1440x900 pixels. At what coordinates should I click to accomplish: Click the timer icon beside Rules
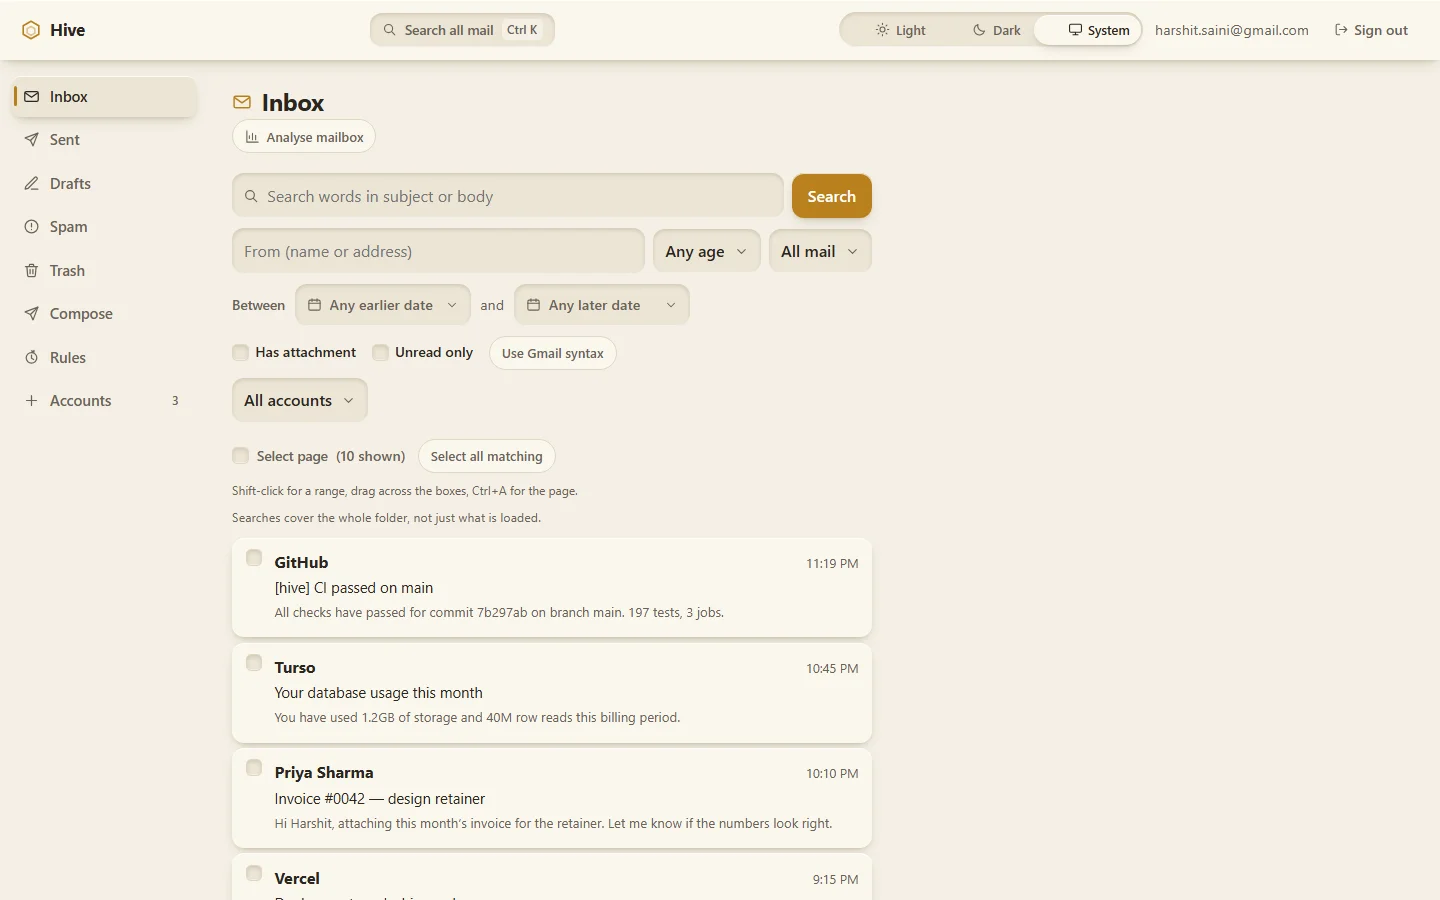32,358
